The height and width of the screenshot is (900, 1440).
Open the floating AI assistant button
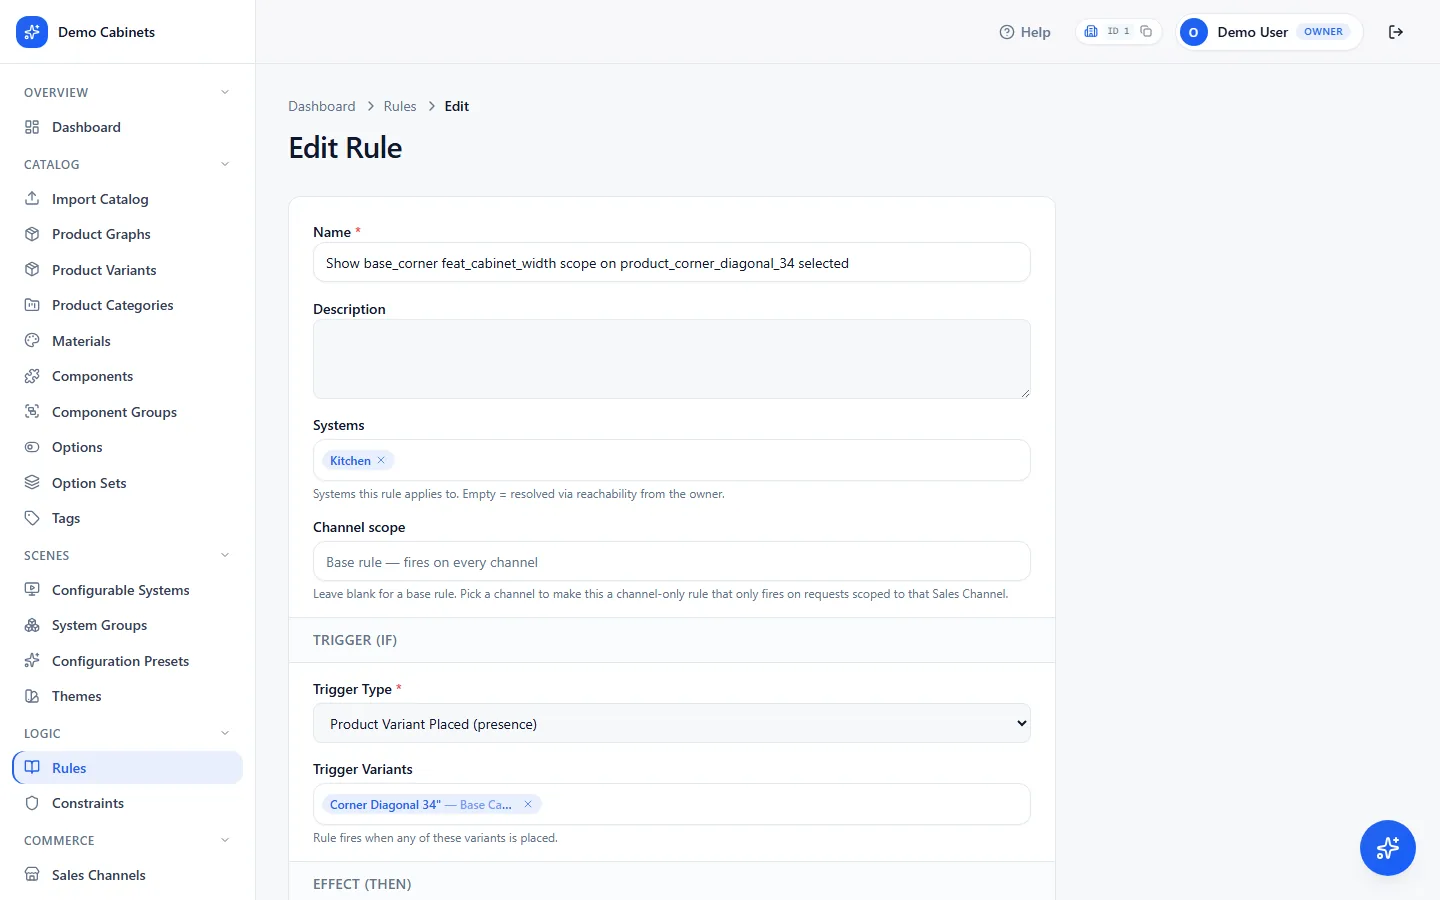(1388, 848)
